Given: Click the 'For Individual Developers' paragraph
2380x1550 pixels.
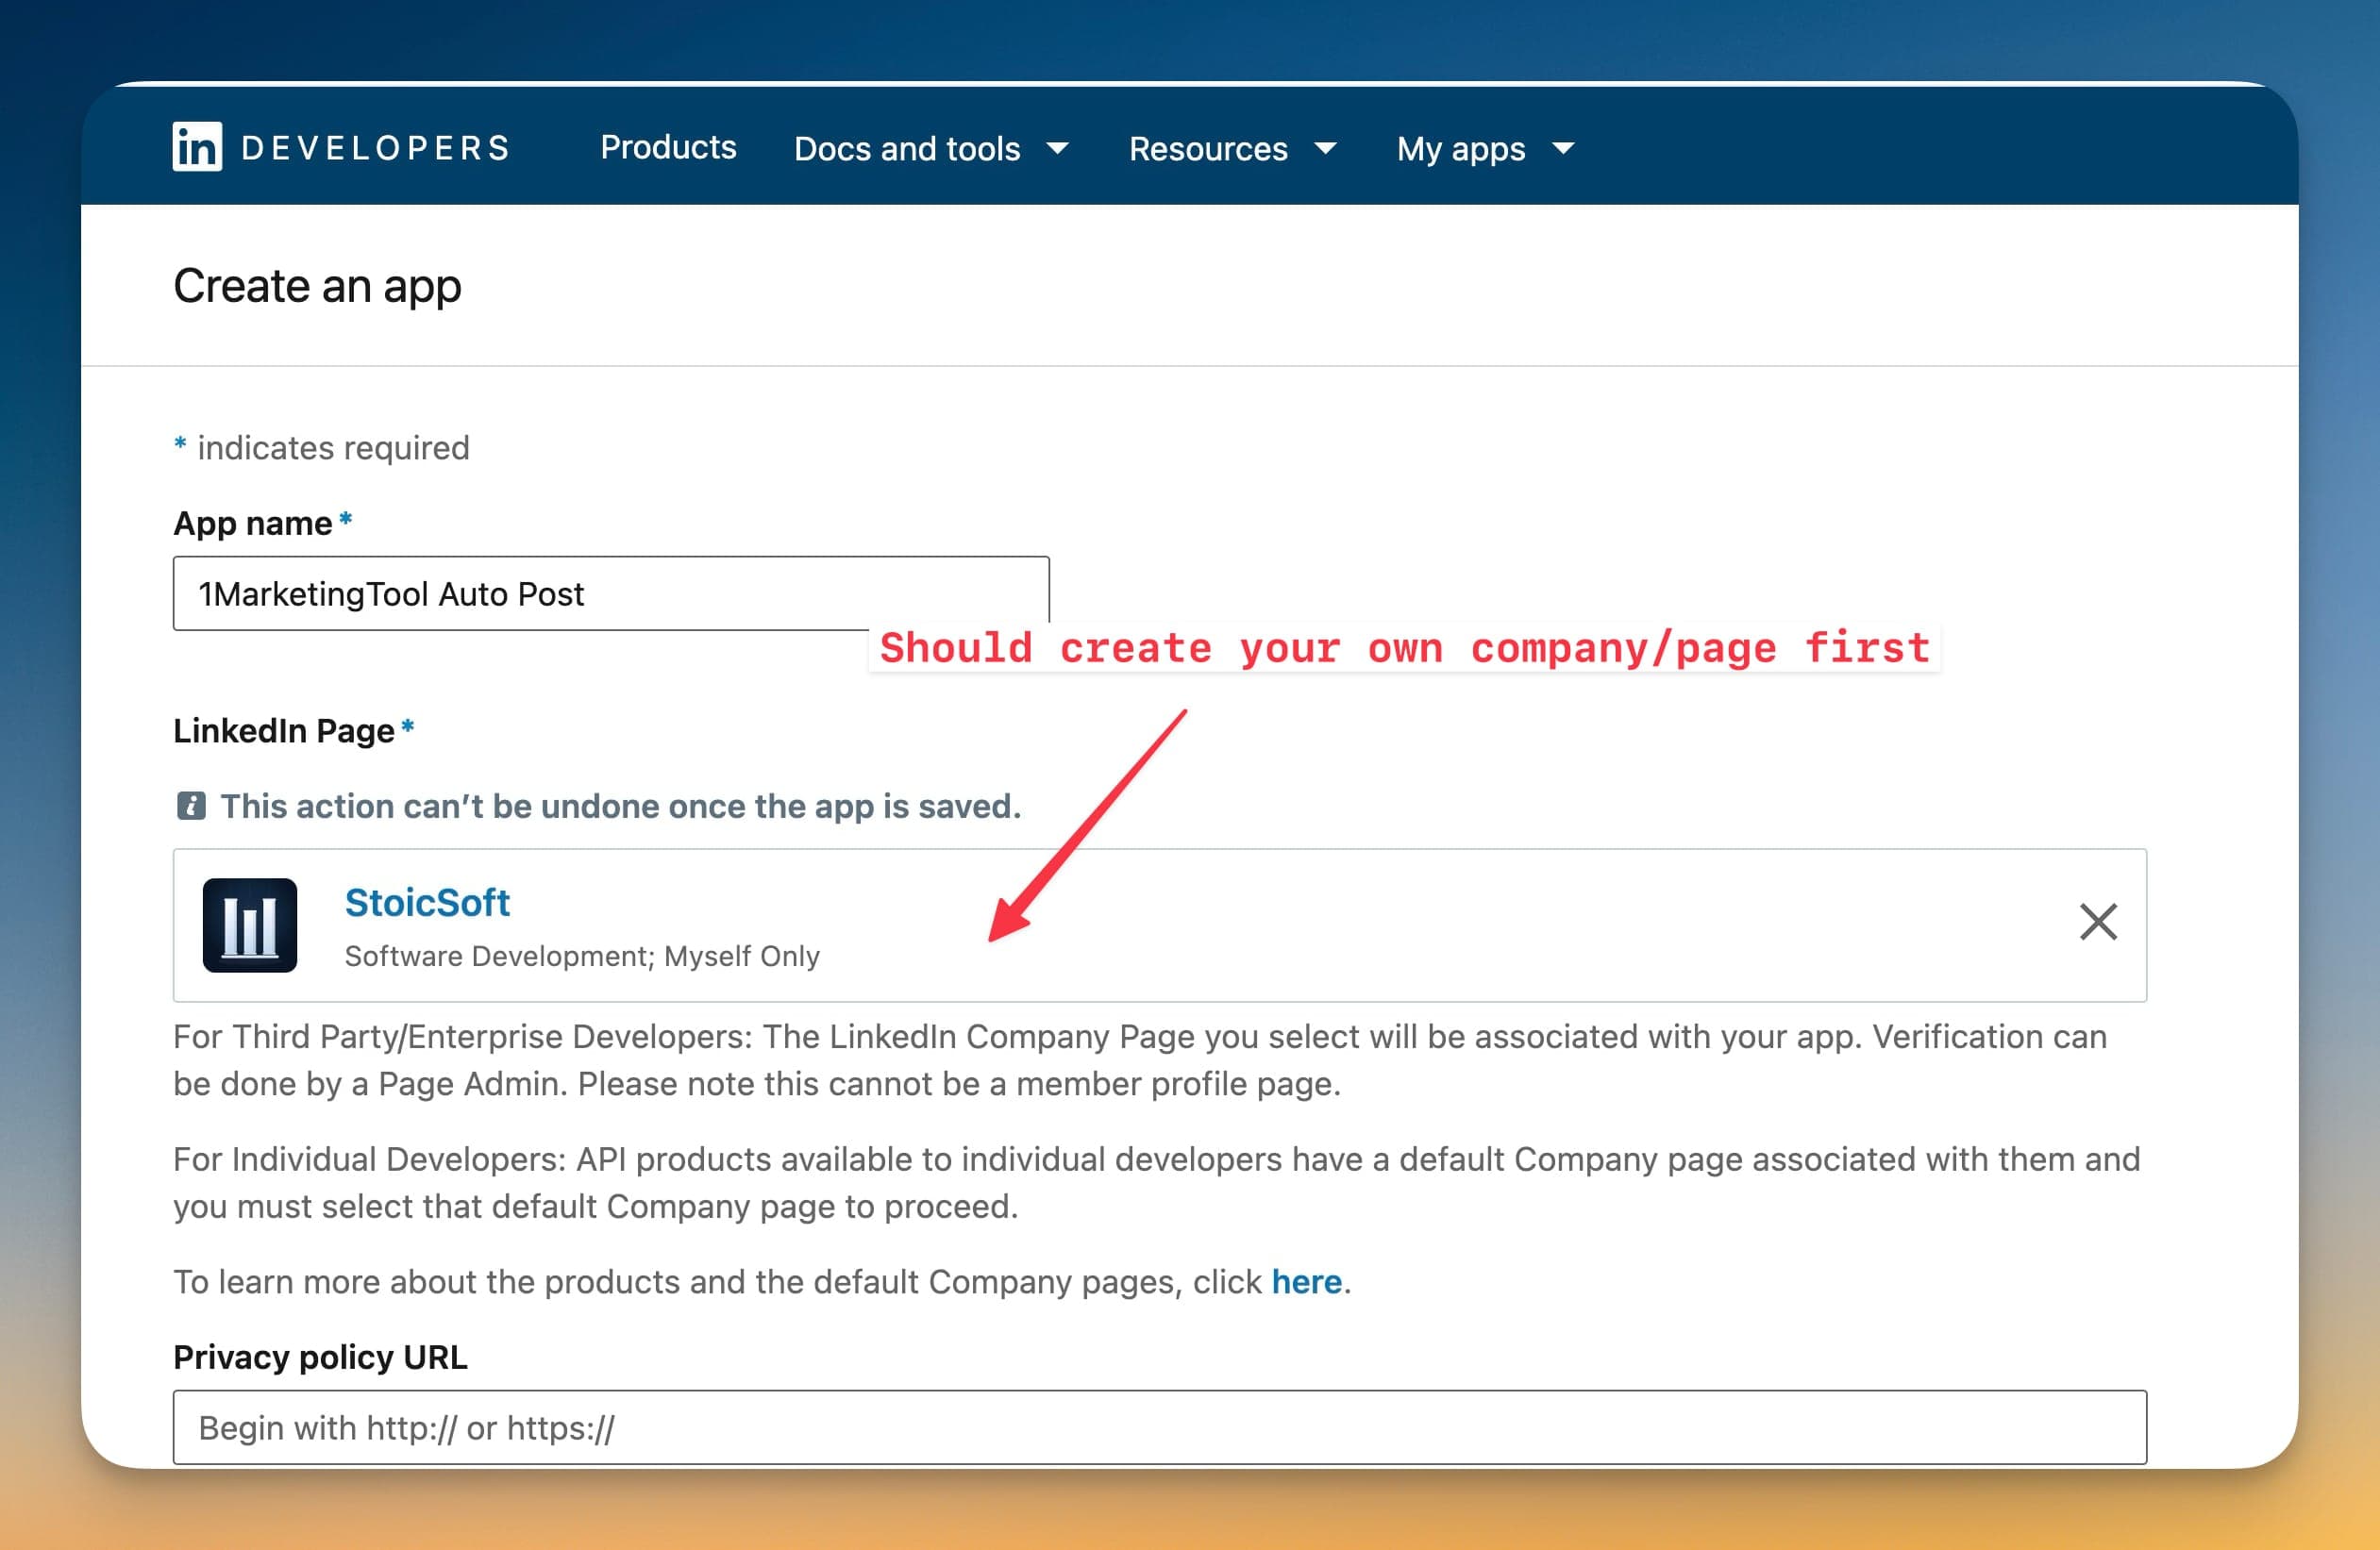Looking at the screenshot, I should pyautogui.click(x=1157, y=1183).
